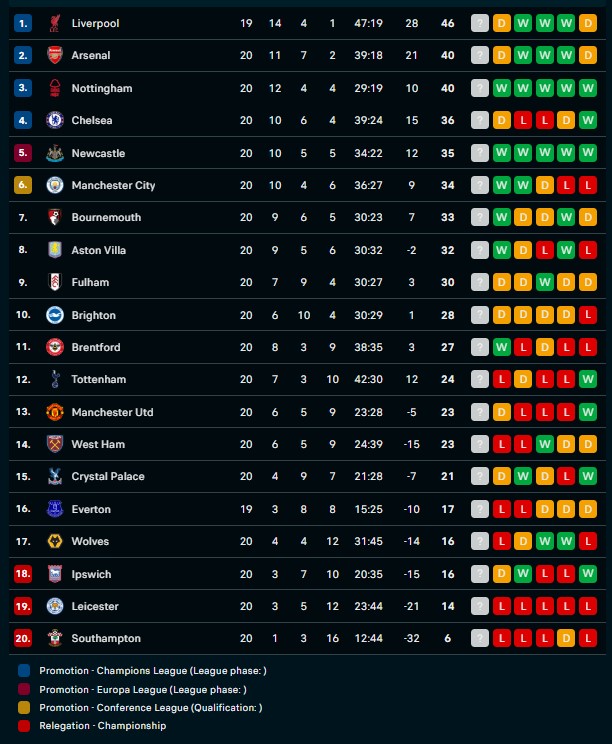This screenshot has width=612, height=744.
Task: Click the Manchester Utd crest
Action: click(x=55, y=412)
